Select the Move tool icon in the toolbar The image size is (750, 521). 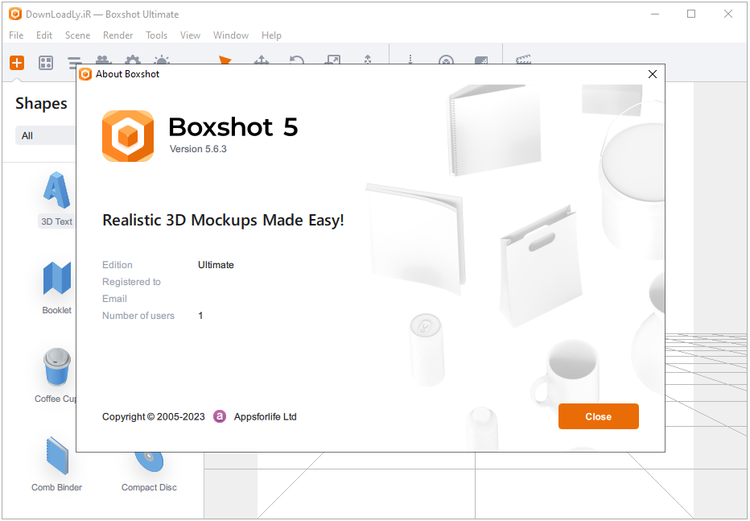point(261,60)
